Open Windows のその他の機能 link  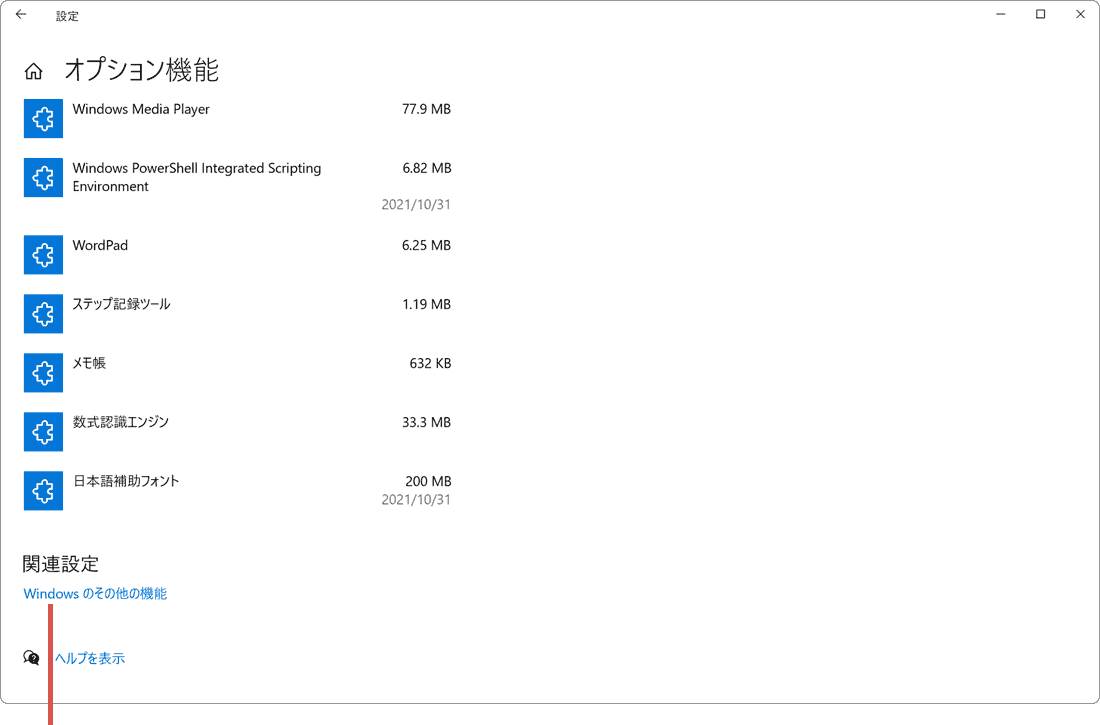95,593
